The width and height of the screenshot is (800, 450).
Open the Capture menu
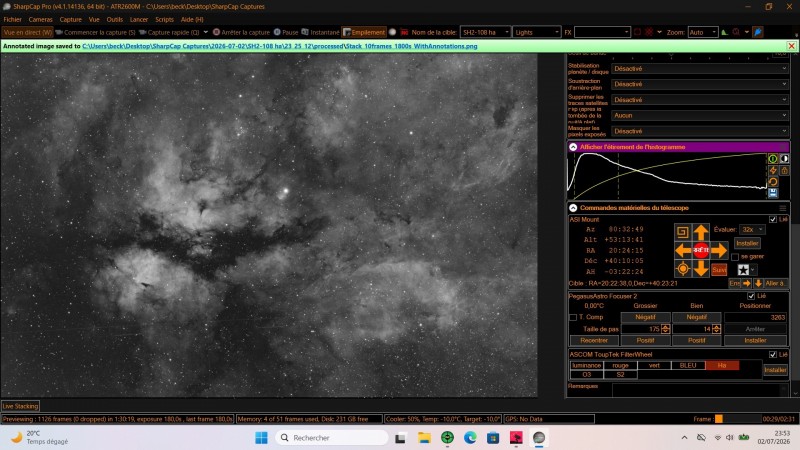pyautogui.click(x=70, y=19)
